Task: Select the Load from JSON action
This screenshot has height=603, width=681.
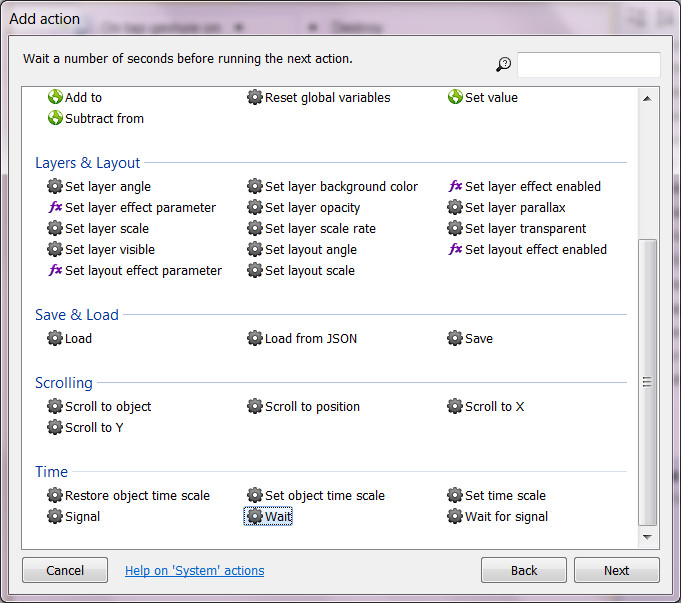Action: [310, 338]
